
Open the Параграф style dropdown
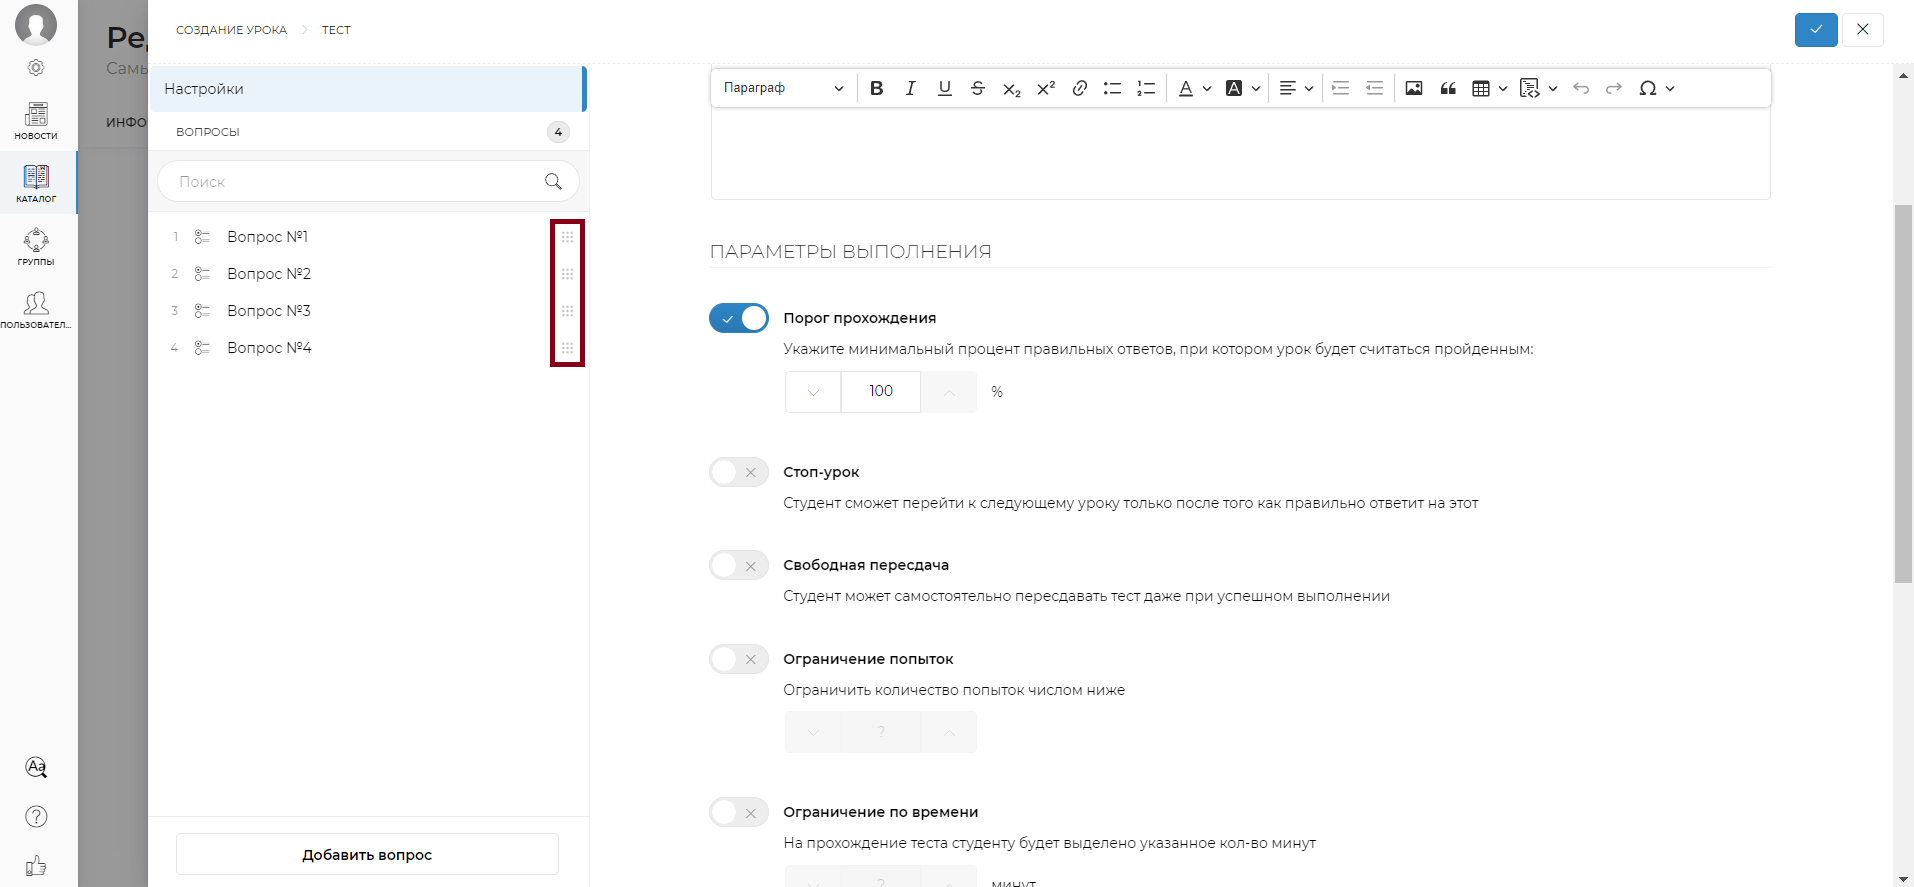pos(784,88)
